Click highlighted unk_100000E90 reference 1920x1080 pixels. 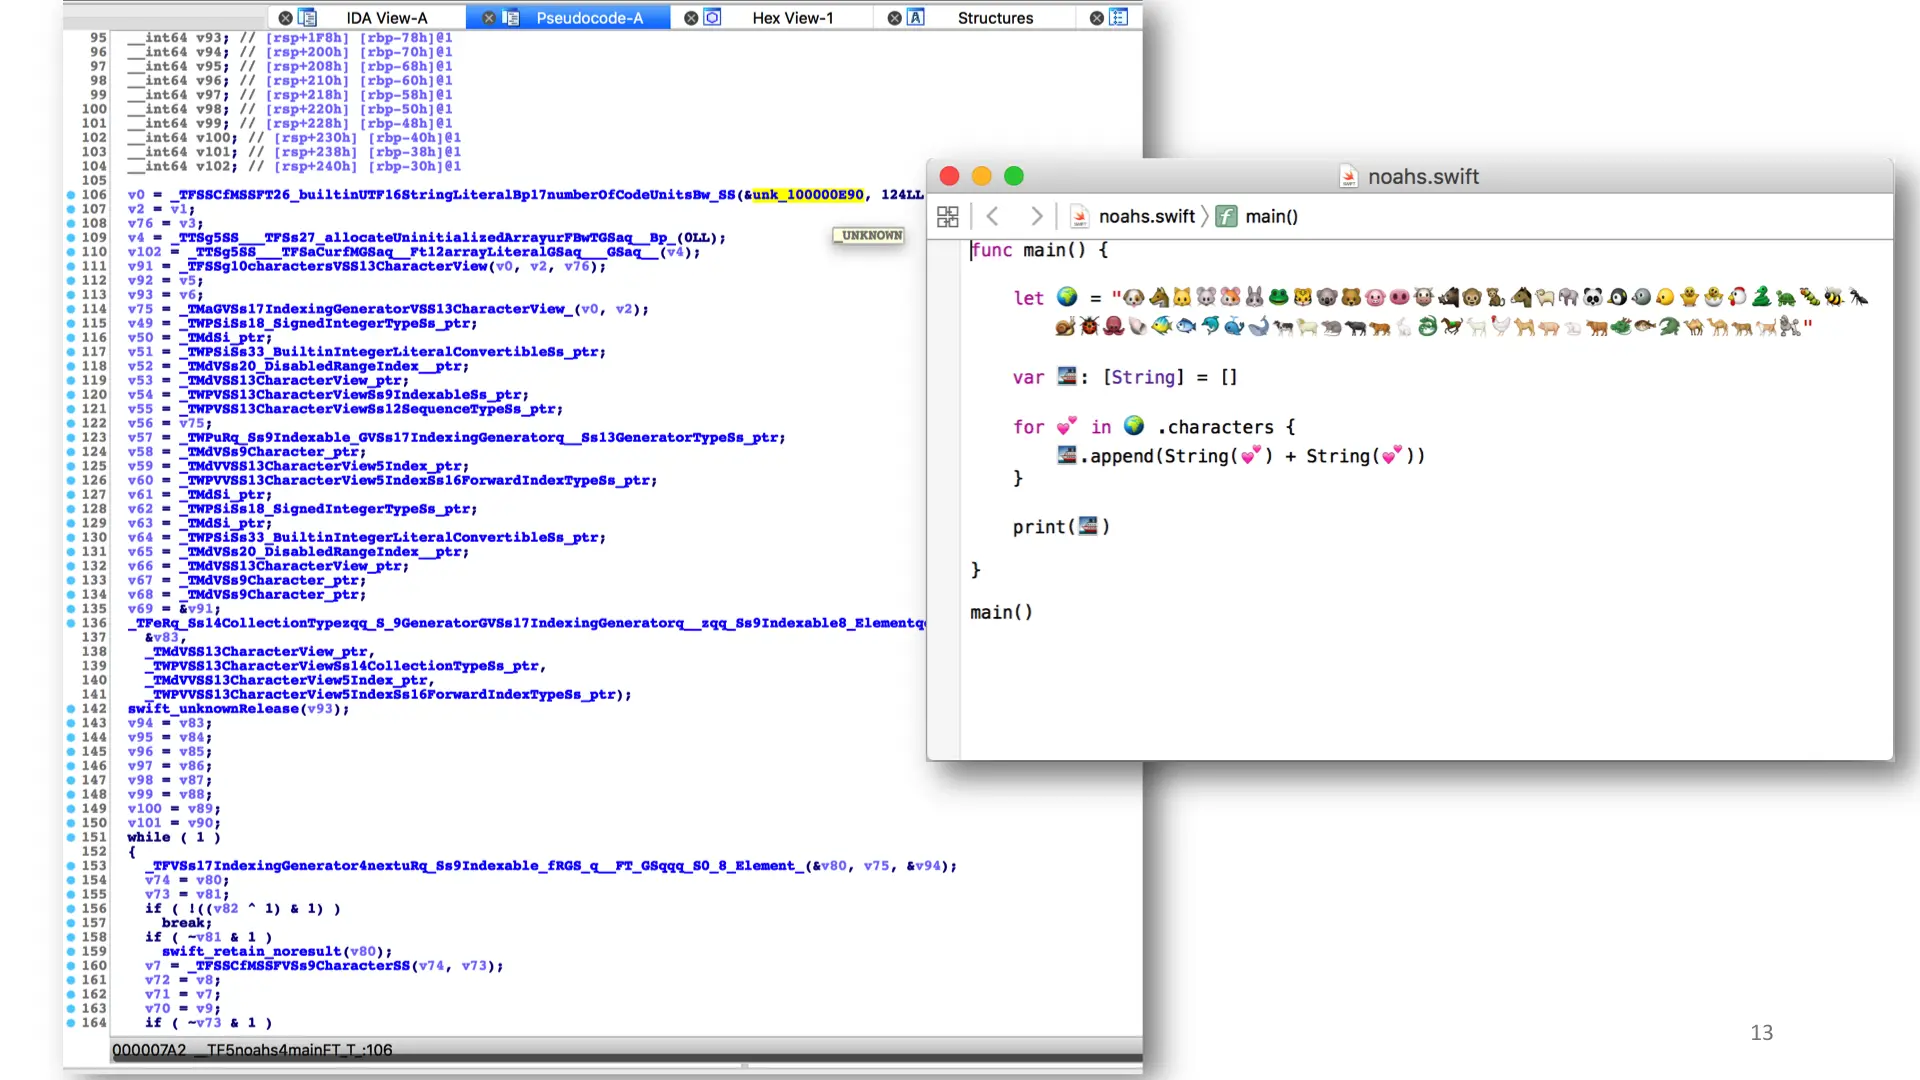807,195
